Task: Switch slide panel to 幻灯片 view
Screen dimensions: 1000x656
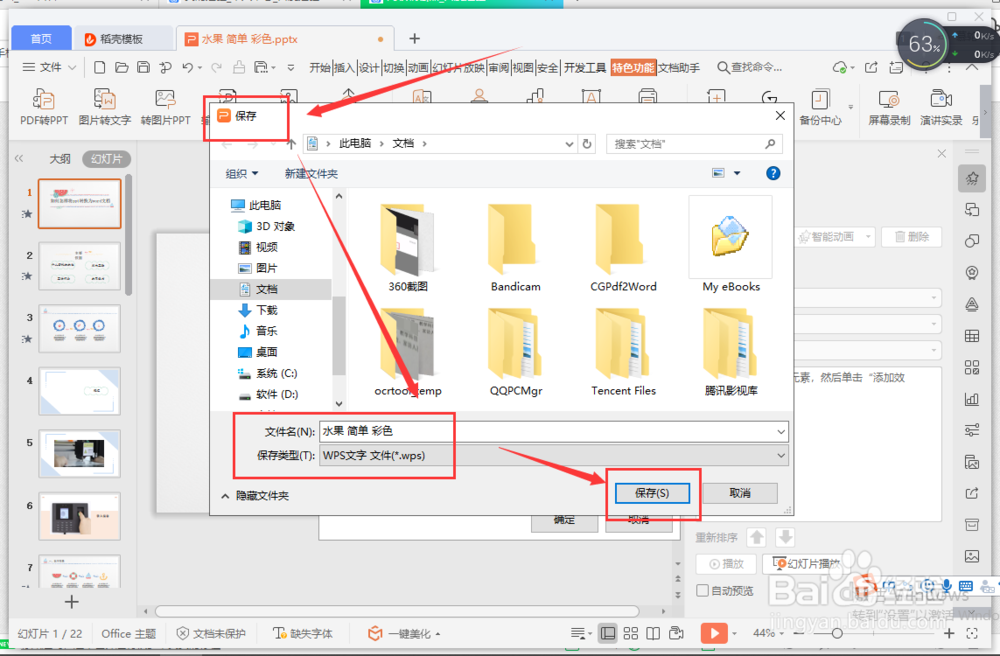Action: (x=106, y=159)
